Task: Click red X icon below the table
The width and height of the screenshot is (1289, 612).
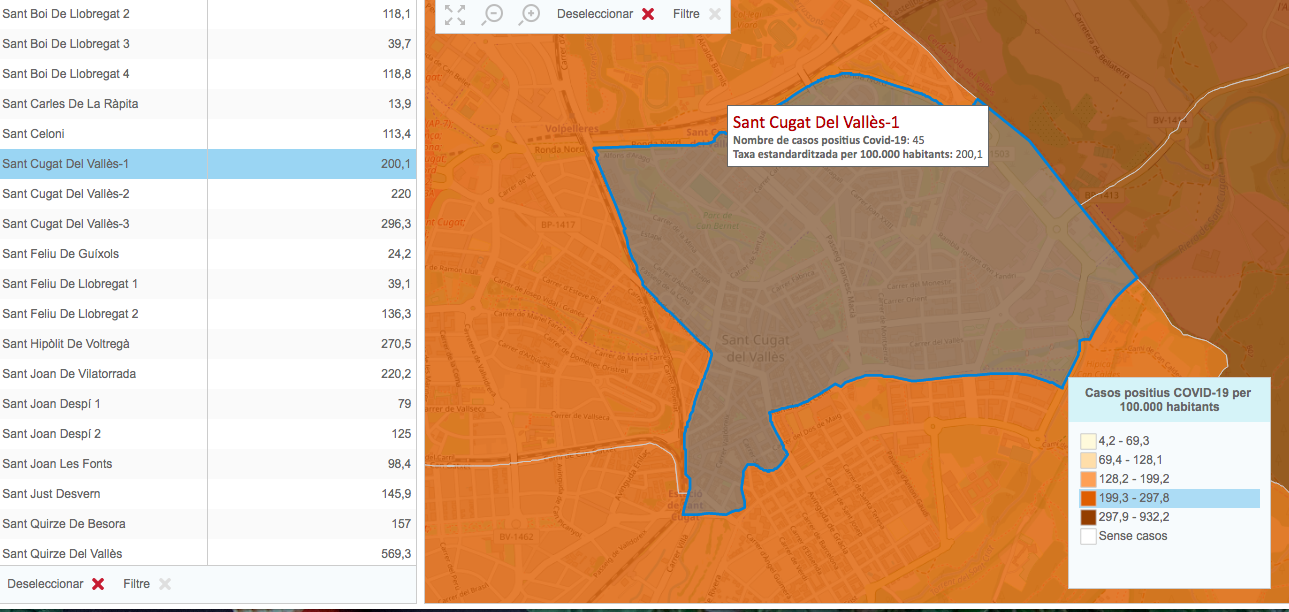Action: pos(98,584)
